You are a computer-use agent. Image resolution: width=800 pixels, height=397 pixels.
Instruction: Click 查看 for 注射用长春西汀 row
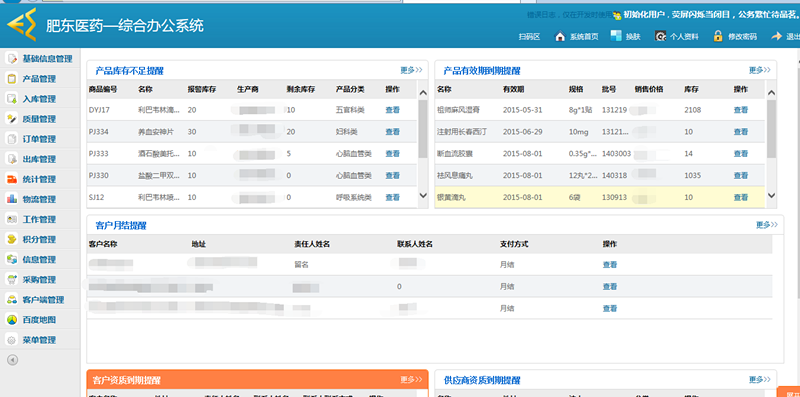[741, 132]
